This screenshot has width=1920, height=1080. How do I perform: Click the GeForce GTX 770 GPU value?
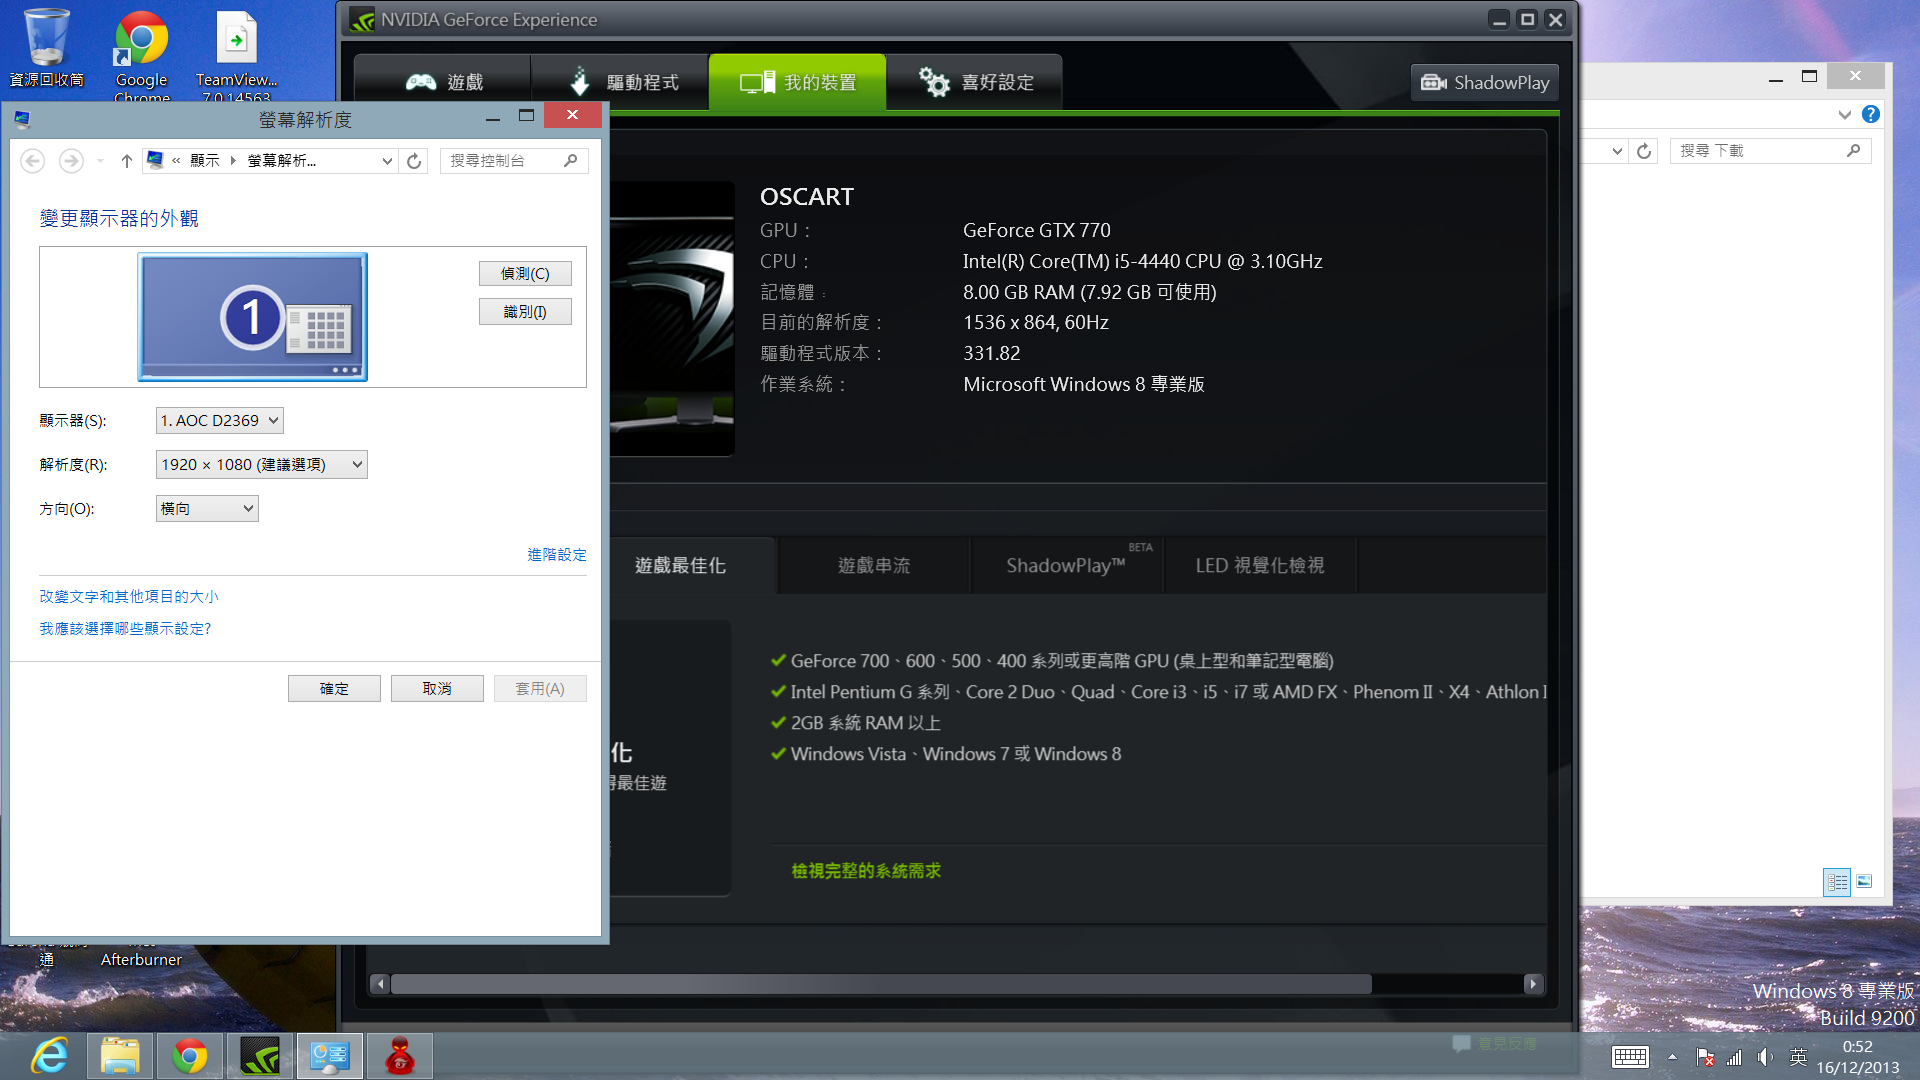1037,230
